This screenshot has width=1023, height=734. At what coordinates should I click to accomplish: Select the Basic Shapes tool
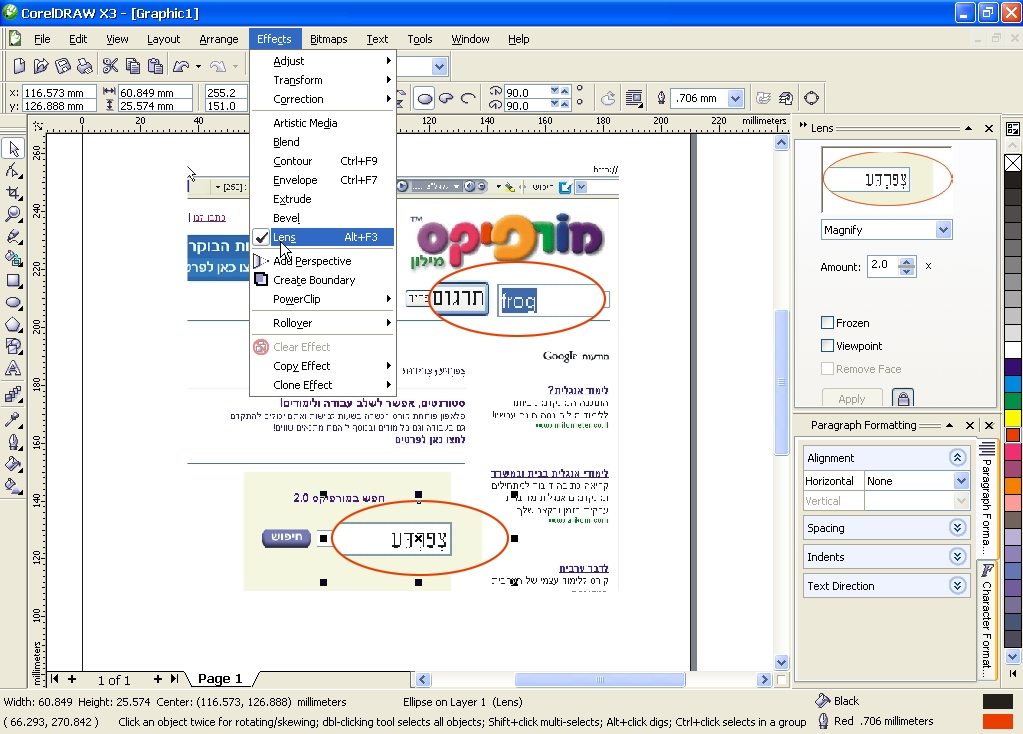[x=13, y=346]
